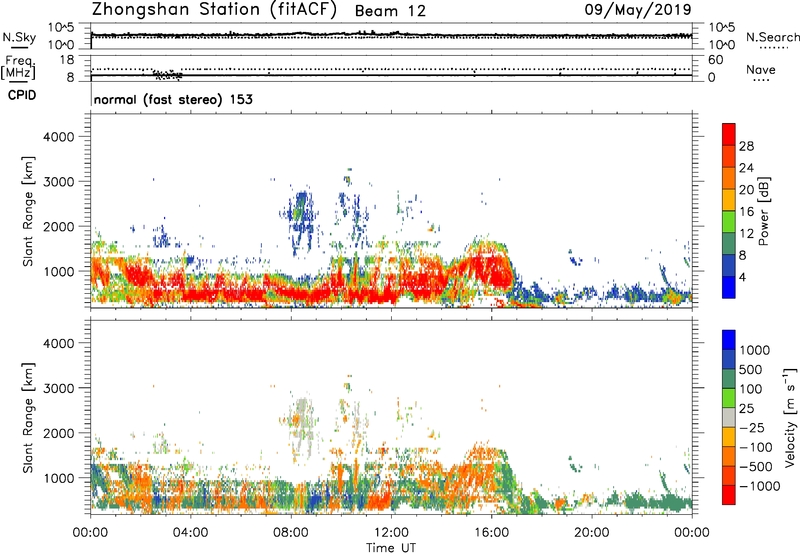This screenshot has height=554, width=800.
Task: Click the -25 tick label on Velocity colorbar
Action: click(753, 428)
